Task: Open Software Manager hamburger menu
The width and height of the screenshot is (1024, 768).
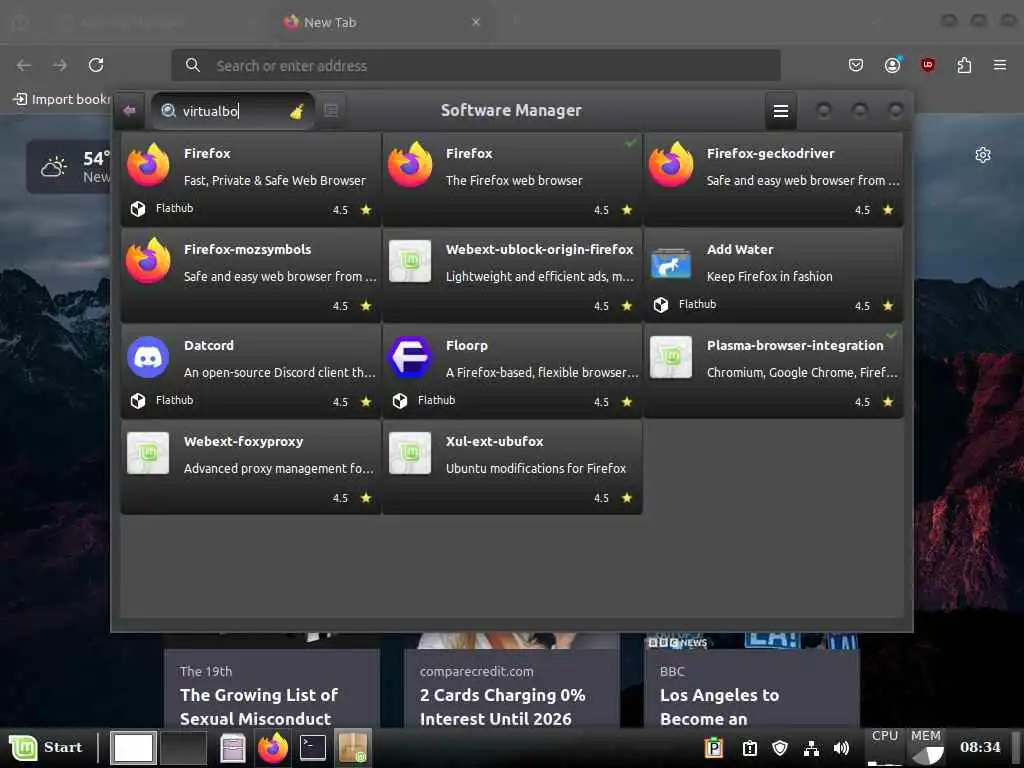Action: point(780,111)
